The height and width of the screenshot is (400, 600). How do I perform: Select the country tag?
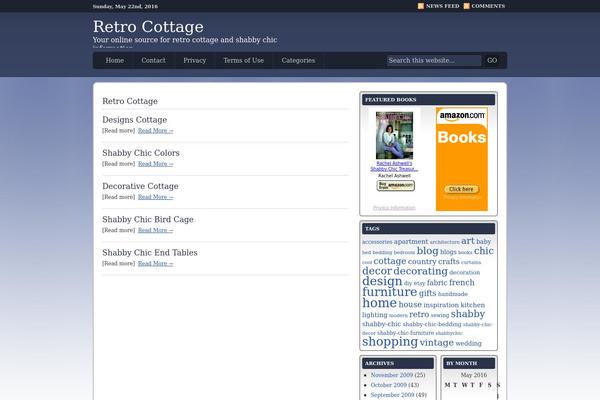[x=422, y=262]
